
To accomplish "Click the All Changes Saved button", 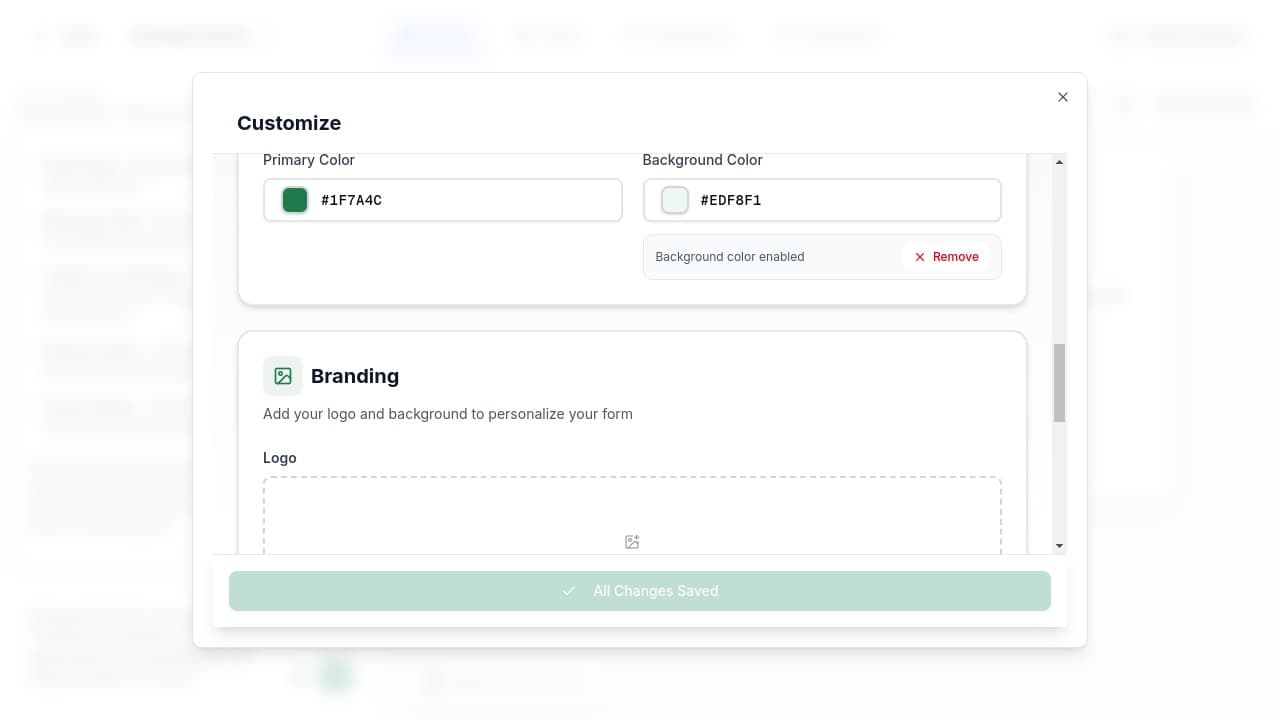I will click(640, 590).
